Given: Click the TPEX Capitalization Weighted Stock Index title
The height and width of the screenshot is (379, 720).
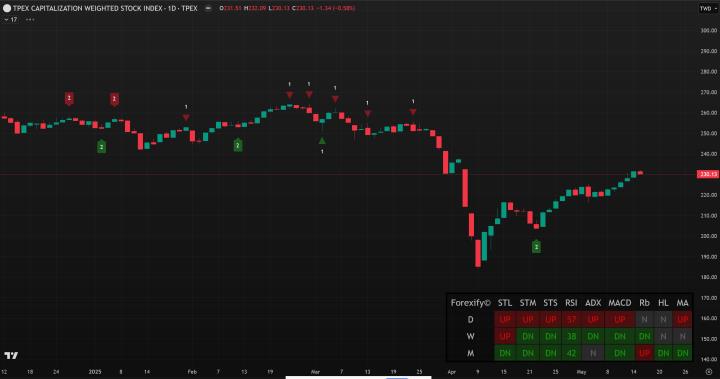Looking at the screenshot, I should (x=87, y=8).
